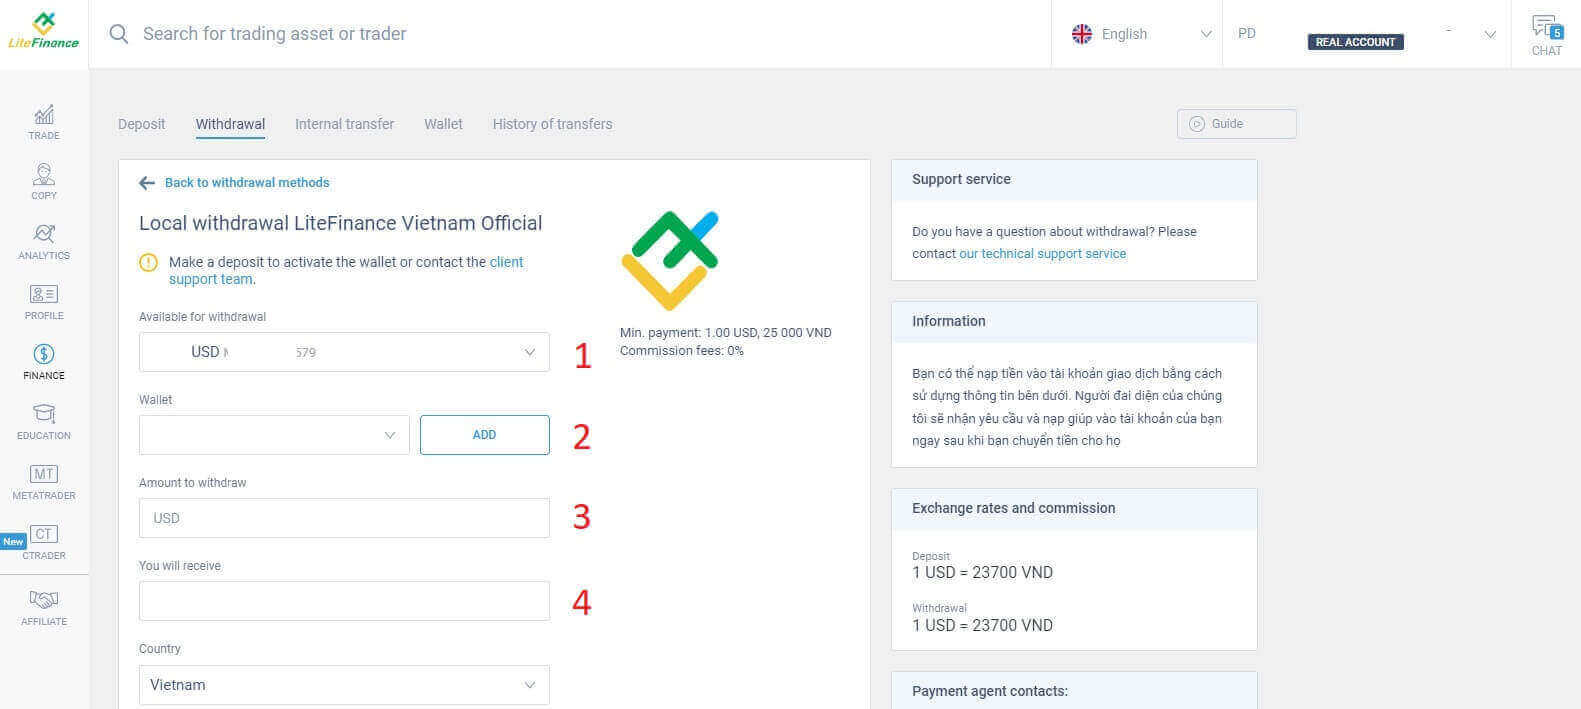
Task: Open the MetaTrader section in sidebar
Action: tap(44, 482)
